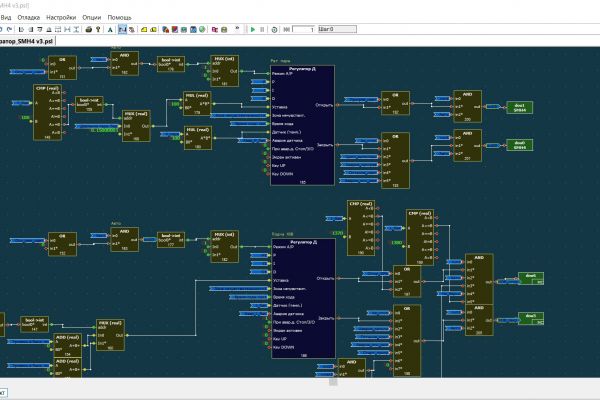Open the Опции menu
600x400 pixels.
(92, 17)
